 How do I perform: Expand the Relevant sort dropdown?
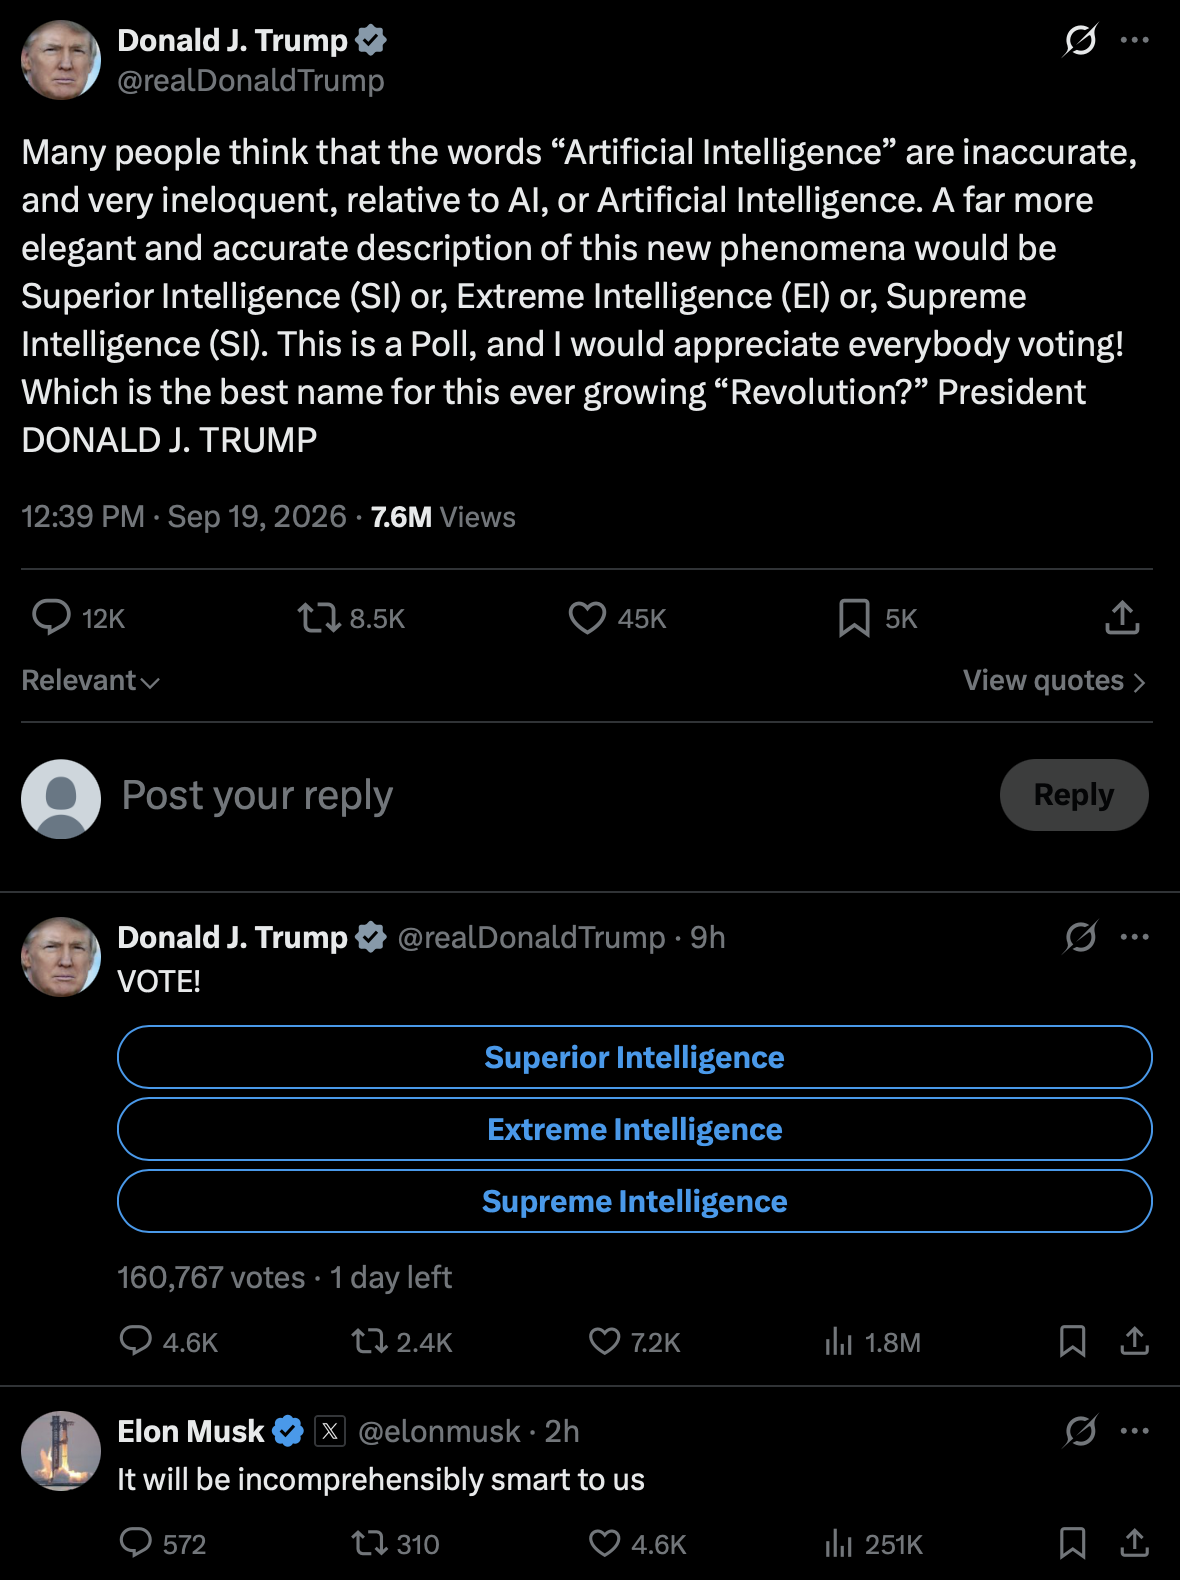point(91,680)
